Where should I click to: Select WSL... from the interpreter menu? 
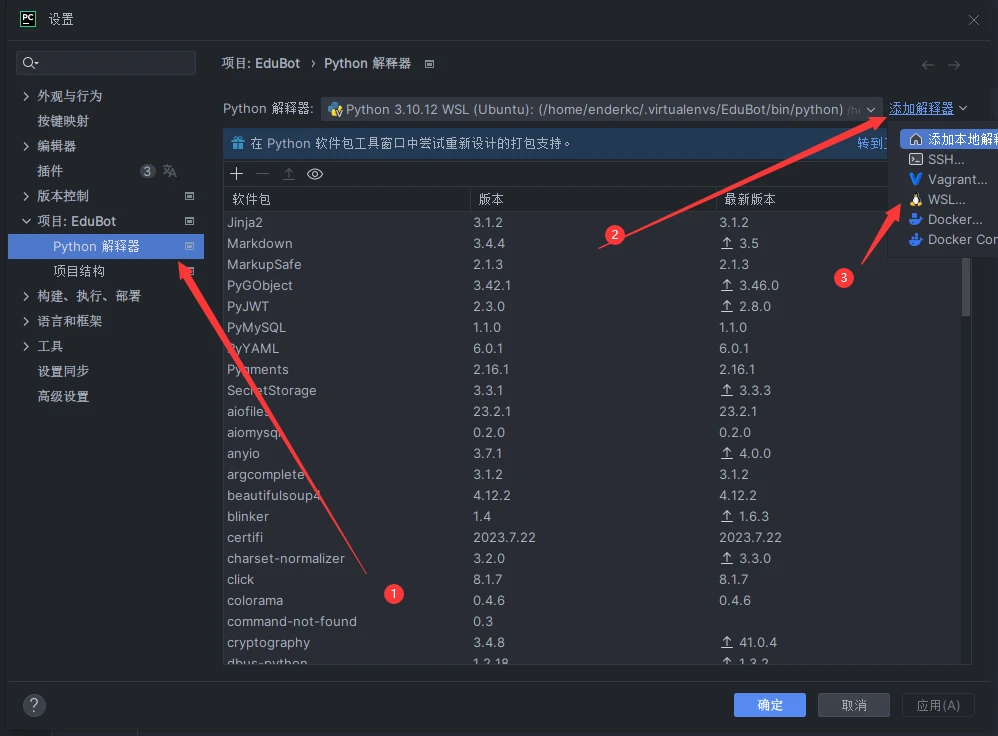pyautogui.click(x=946, y=200)
